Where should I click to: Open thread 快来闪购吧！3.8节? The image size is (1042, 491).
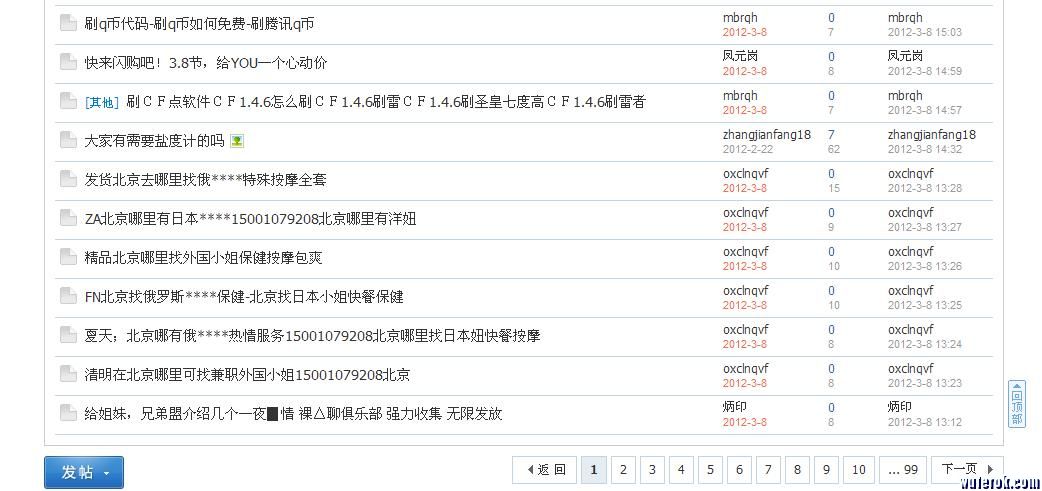pos(206,63)
